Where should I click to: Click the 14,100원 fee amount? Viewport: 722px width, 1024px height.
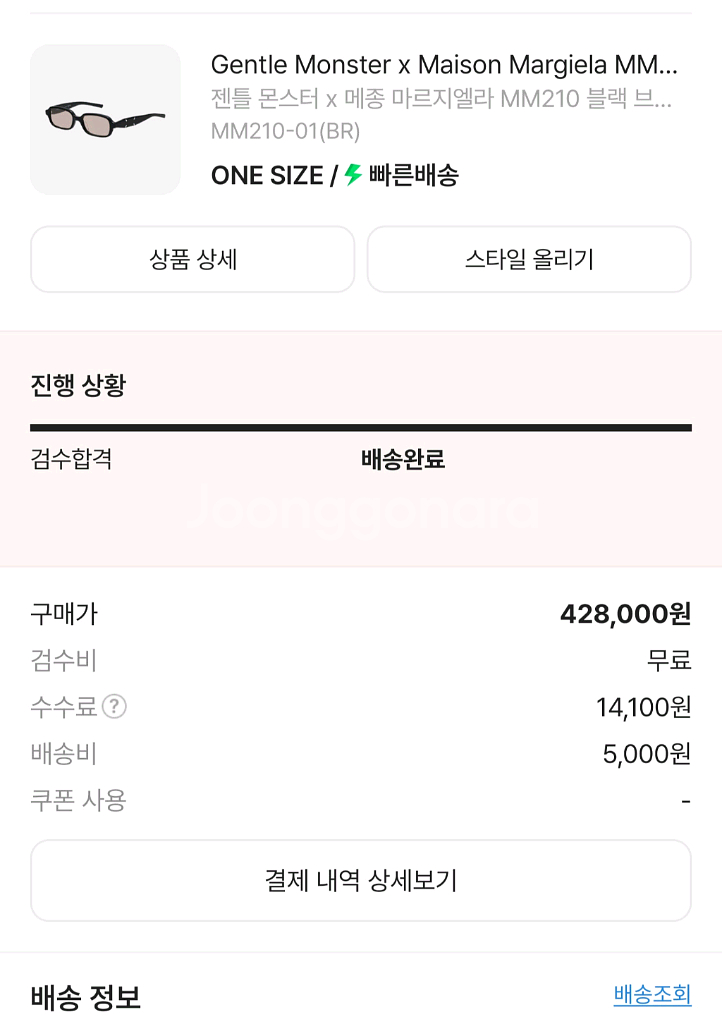pyautogui.click(x=643, y=707)
